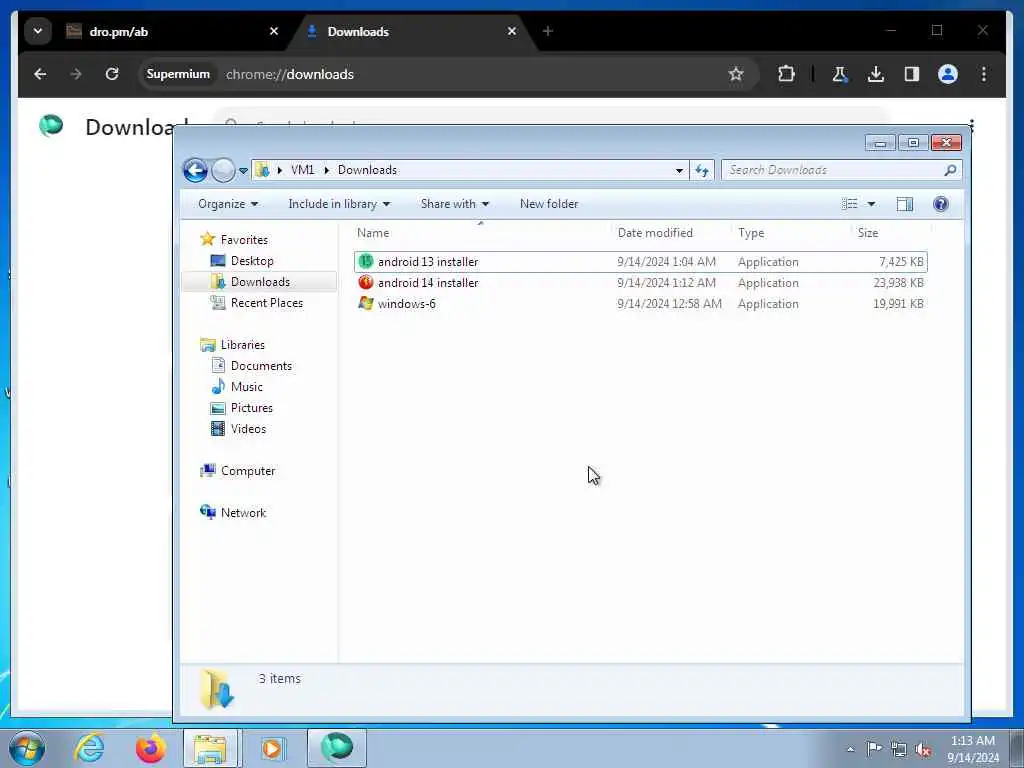Click the New folder button
Image resolution: width=1024 pixels, height=768 pixels.
(x=549, y=204)
